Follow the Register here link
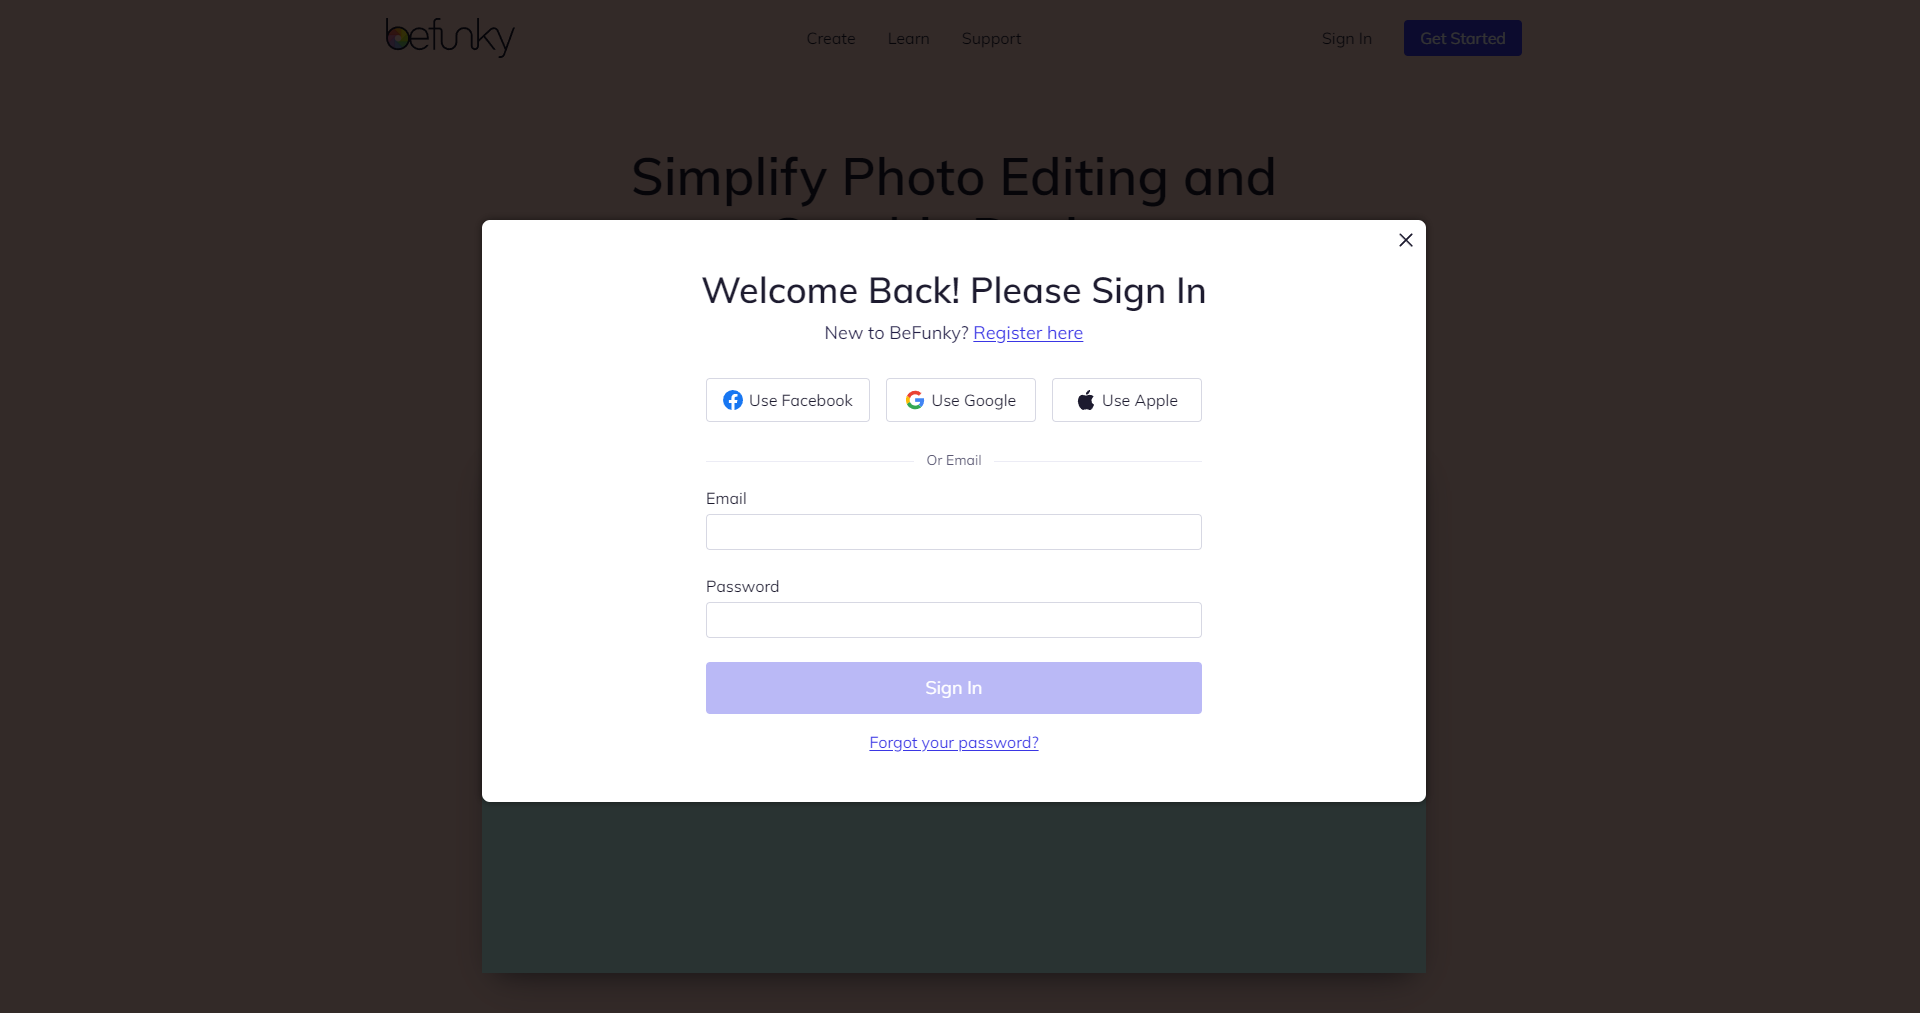Screen dimensions: 1920x1013 (x=1028, y=333)
